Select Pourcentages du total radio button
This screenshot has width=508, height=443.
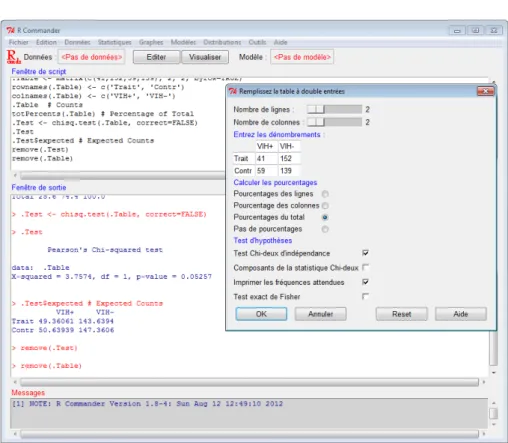coord(325,217)
